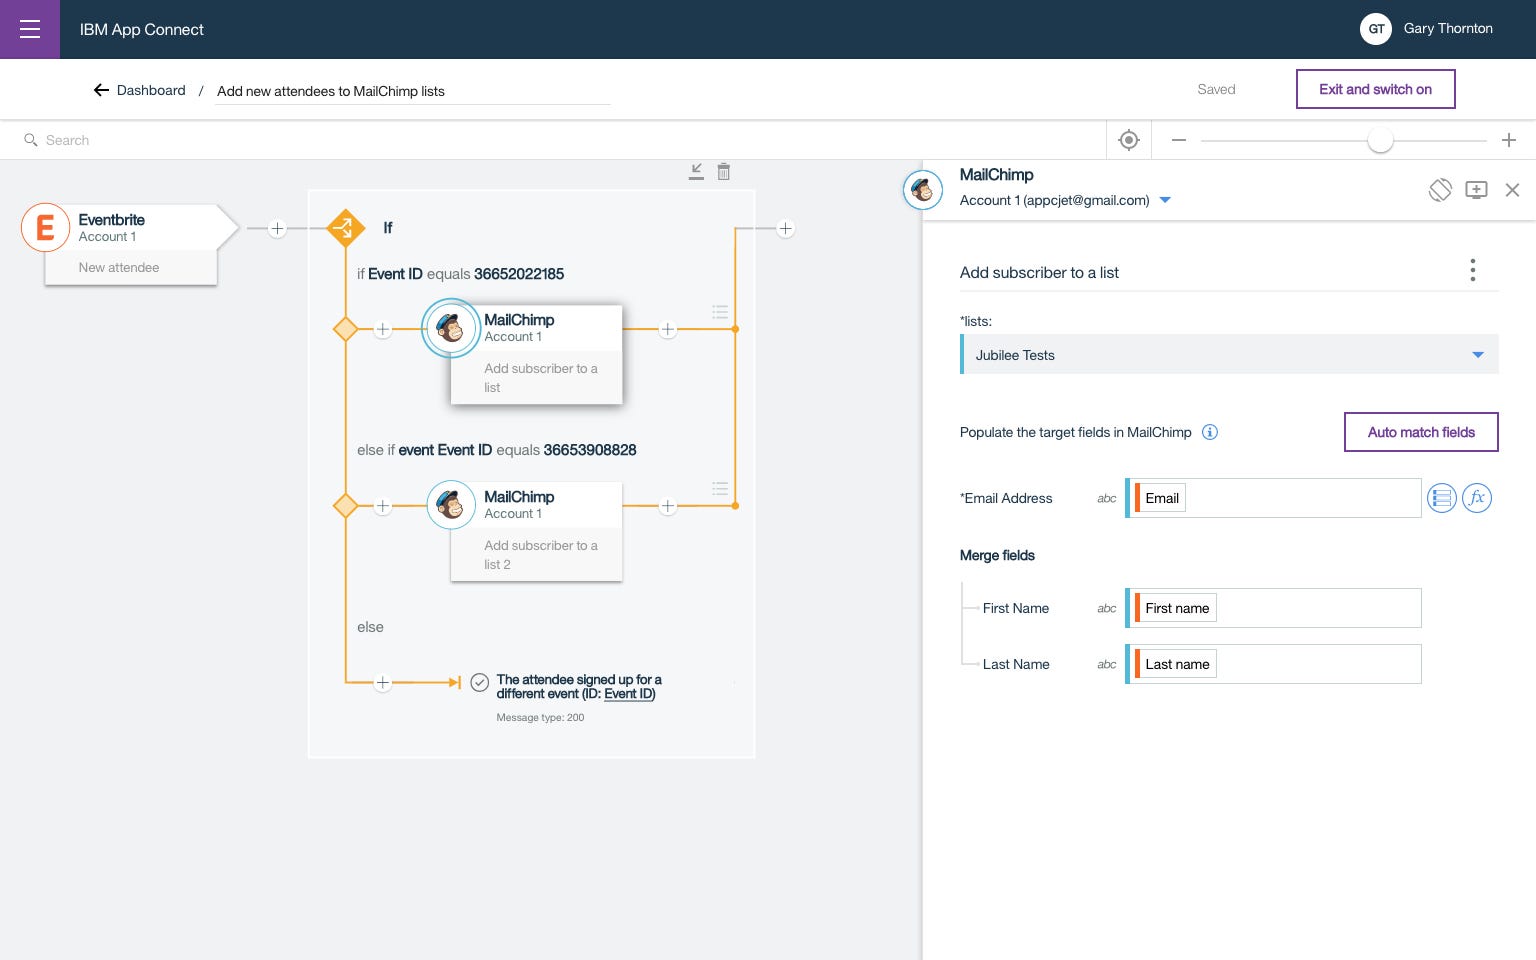This screenshot has width=1536, height=960.
Task: Click Auto match fields button
Action: (1421, 432)
